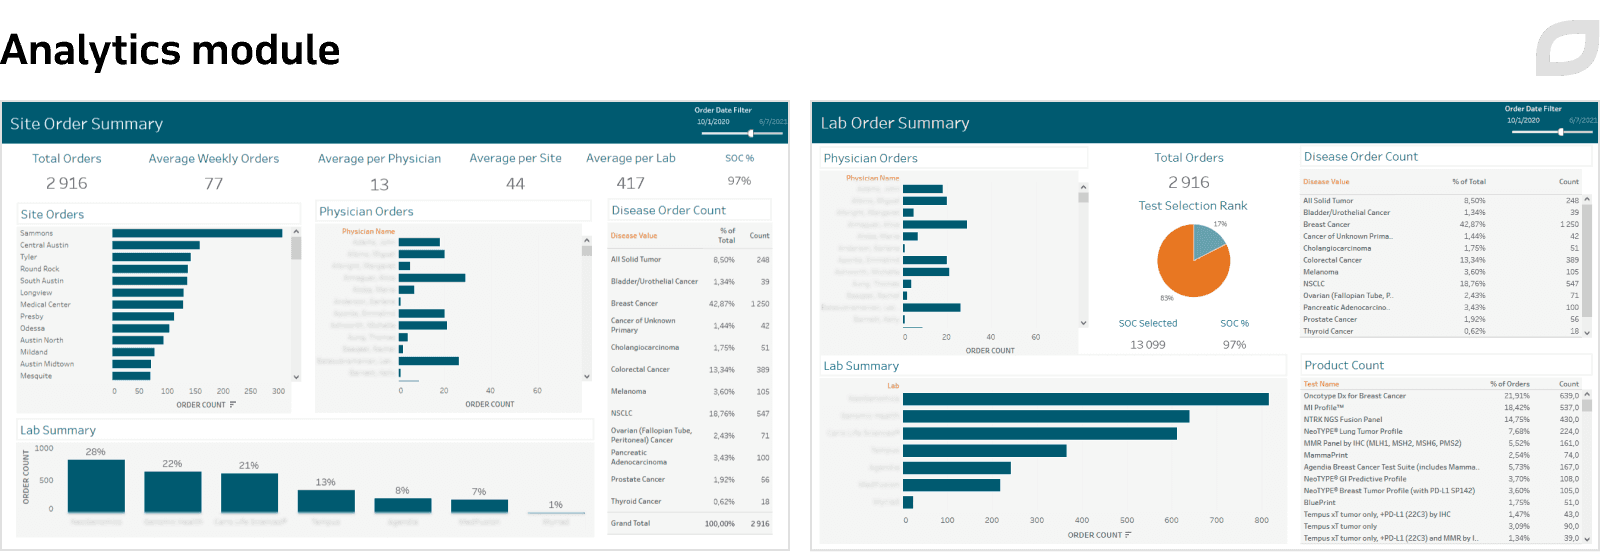Click the Test Name column header
The height and width of the screenshot is (552, 1600).
[x=1321, y=384]
